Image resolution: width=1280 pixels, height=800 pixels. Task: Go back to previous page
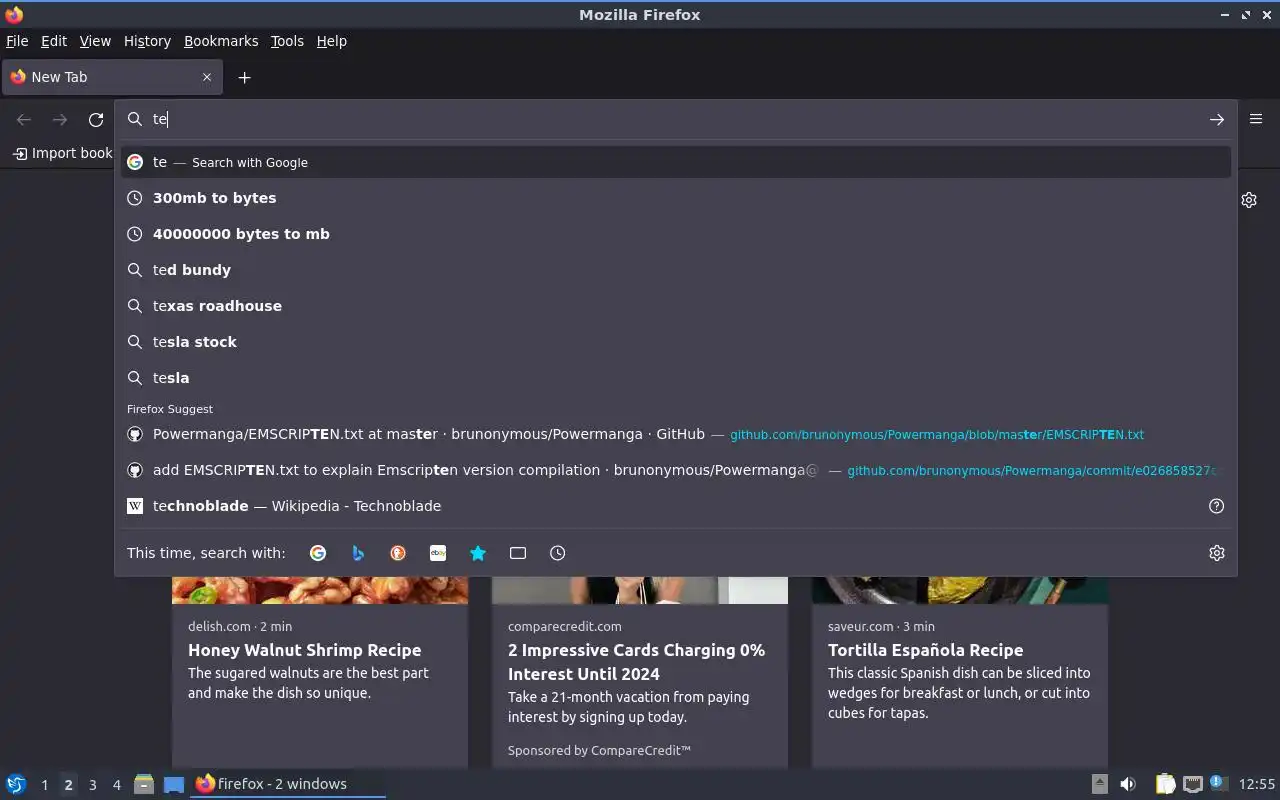pyautogui.click(x=24, y=120)
